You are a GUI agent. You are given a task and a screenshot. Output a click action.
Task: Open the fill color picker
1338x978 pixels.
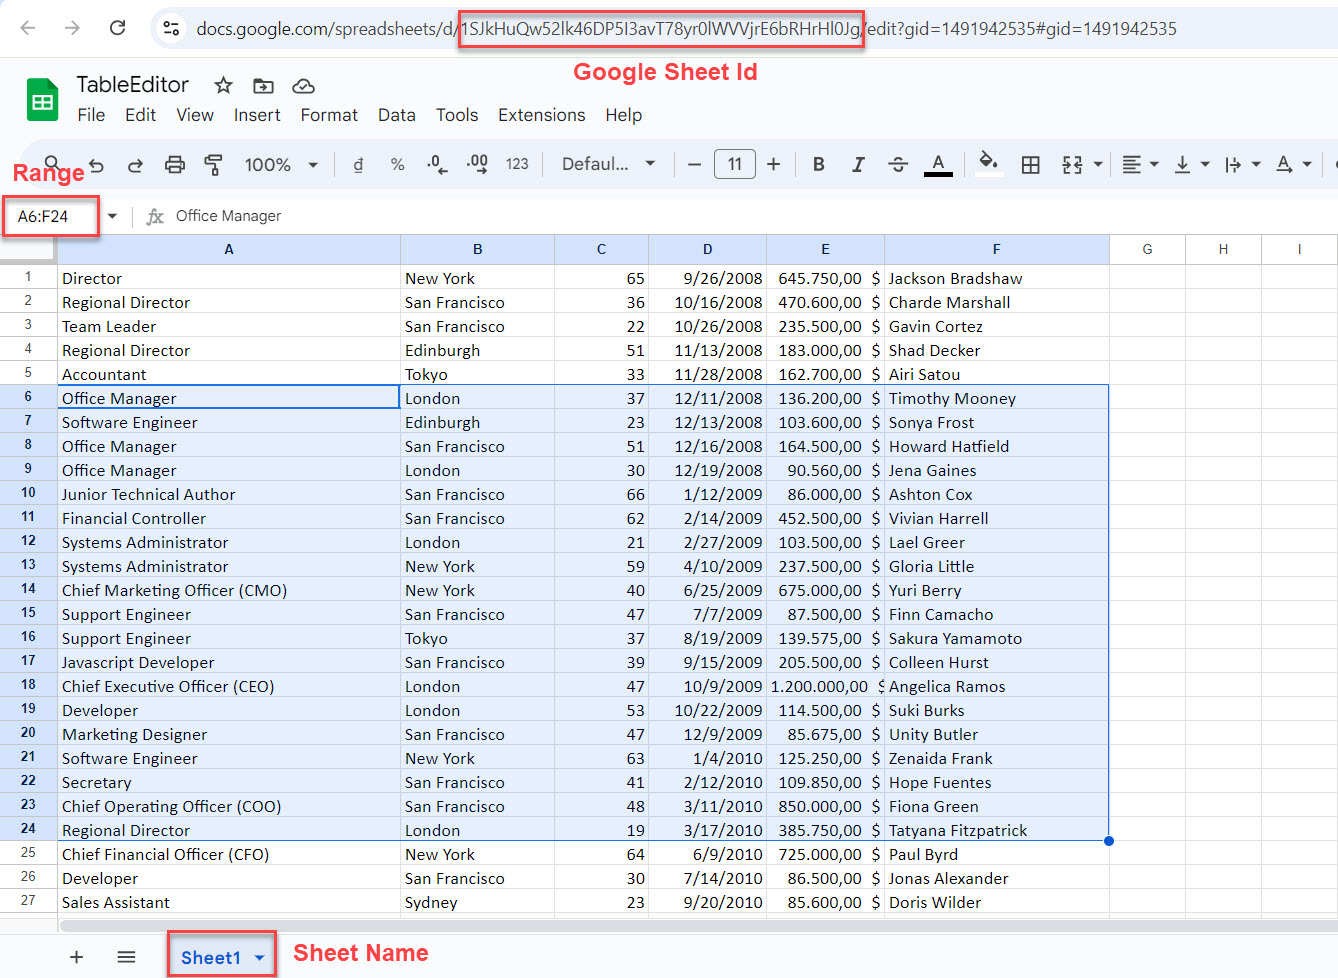point(989,164)
